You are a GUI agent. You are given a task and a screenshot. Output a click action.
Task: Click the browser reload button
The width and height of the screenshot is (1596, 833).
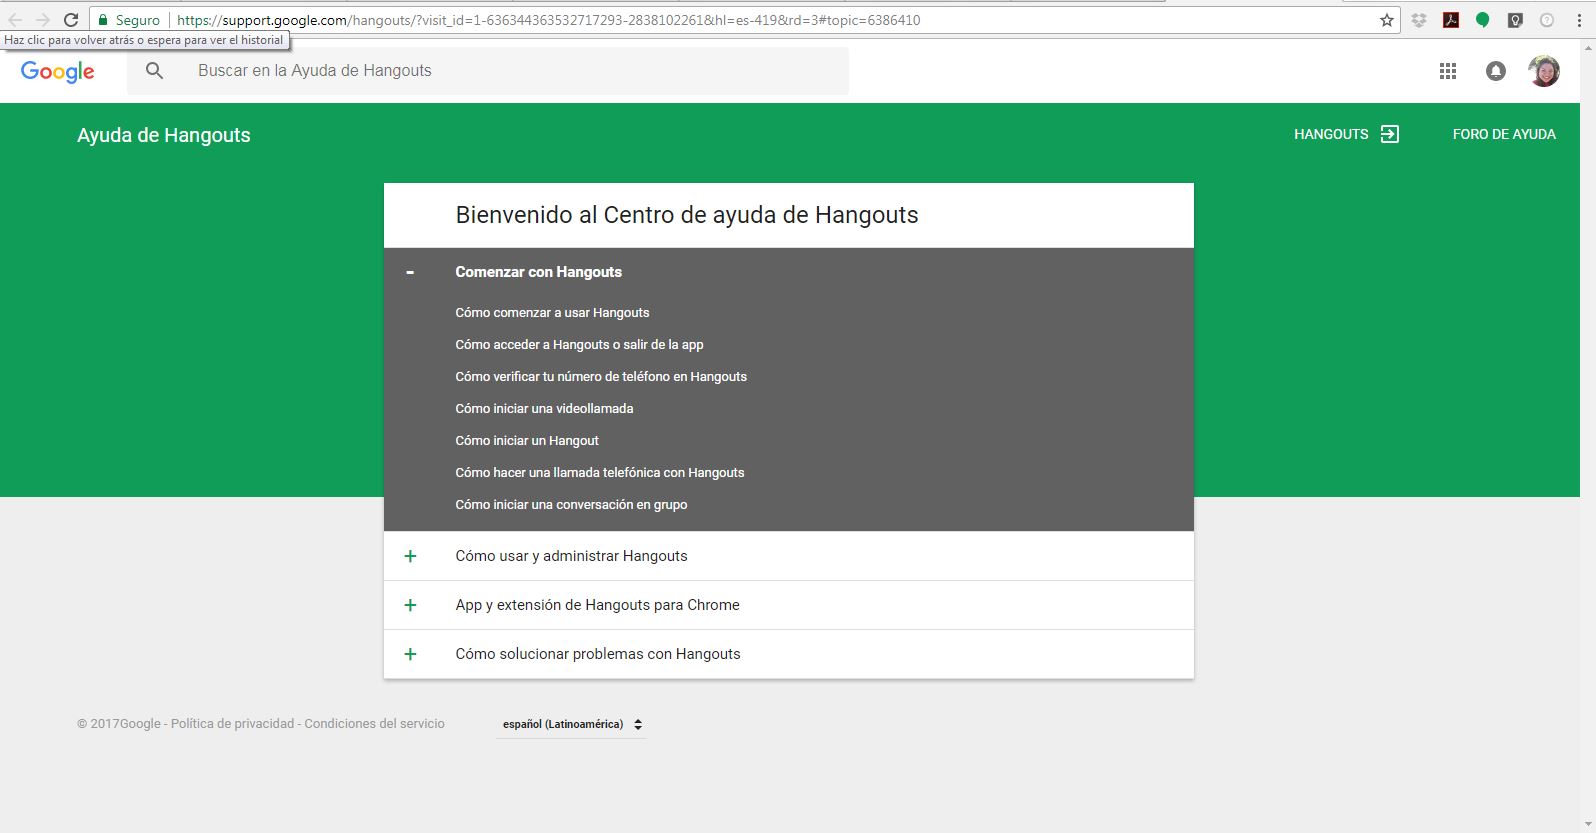[x=71, y=20]
